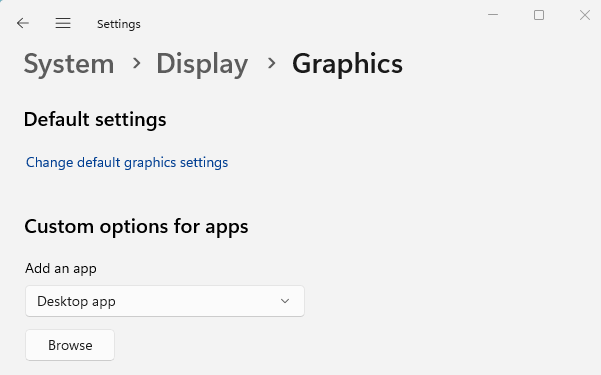The width and height of the screenshot is (601, 375).
Task: Click the Add an app label
Action: coord(61,268)
